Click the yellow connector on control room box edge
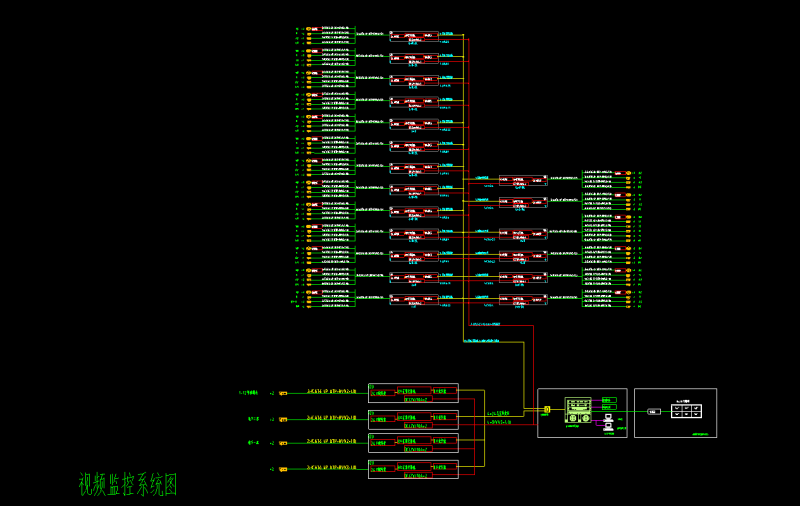 point(547,410)
